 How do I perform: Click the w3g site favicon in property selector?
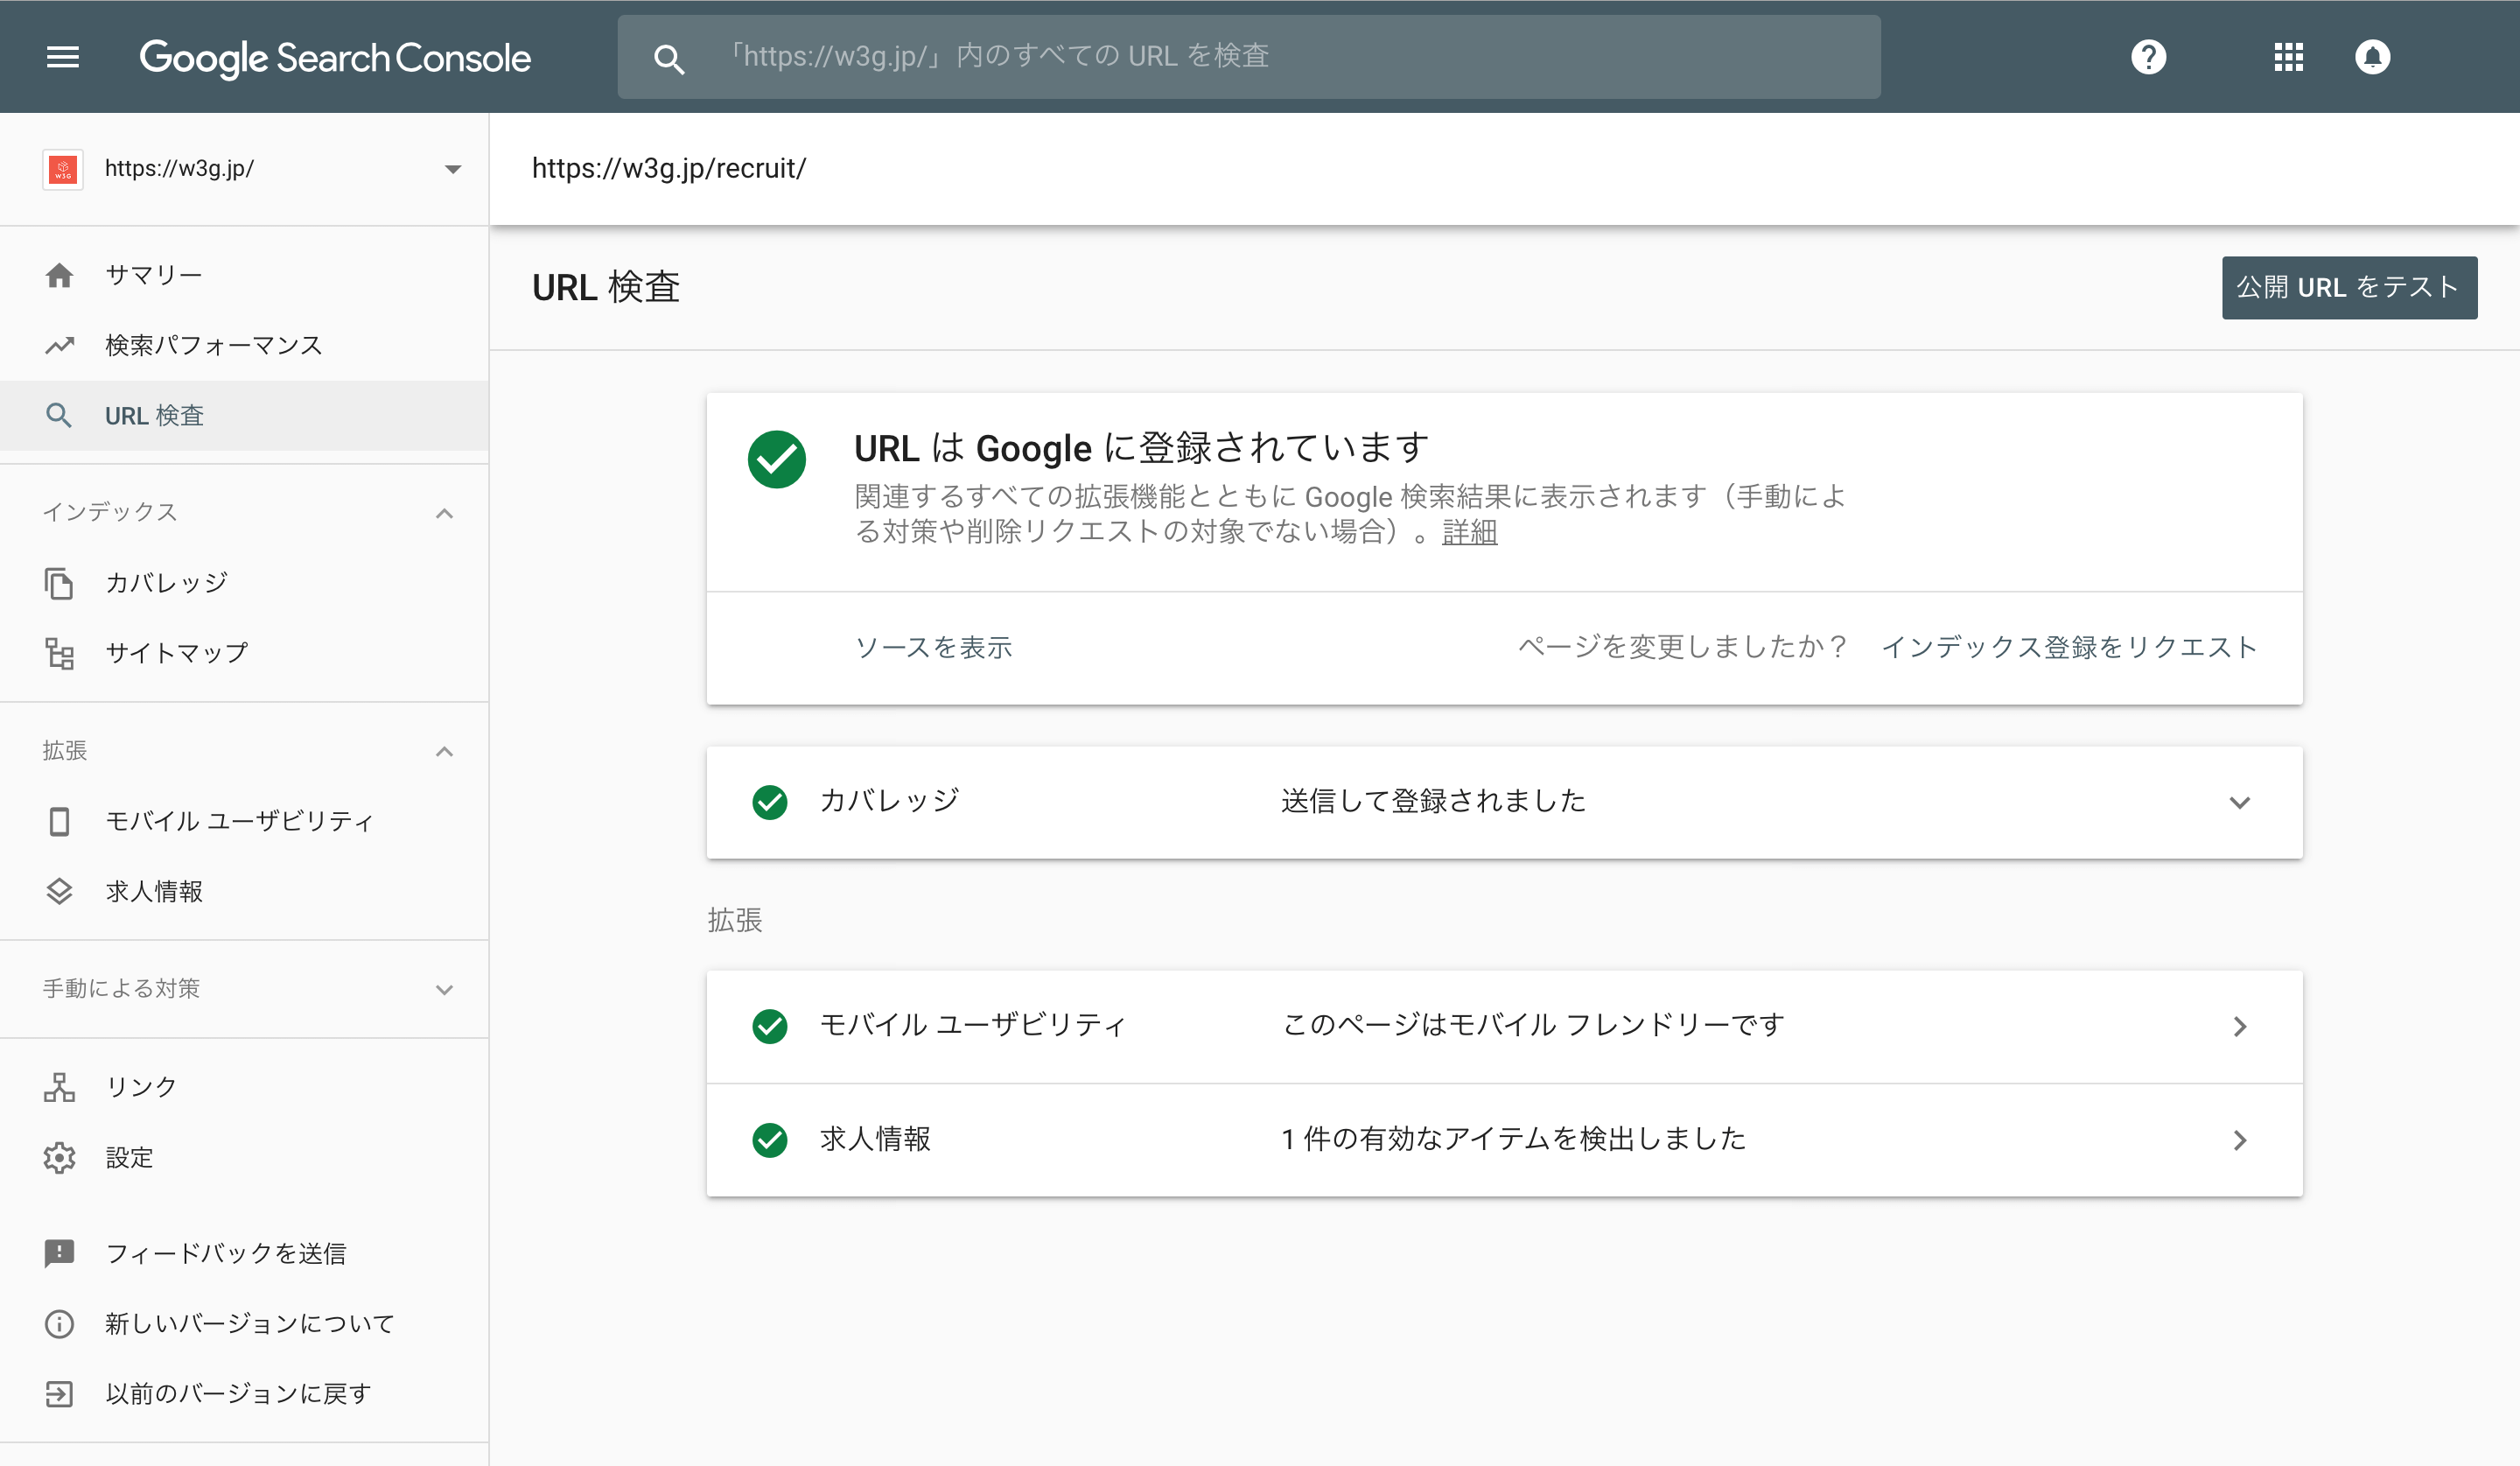(x=62, y=169)
